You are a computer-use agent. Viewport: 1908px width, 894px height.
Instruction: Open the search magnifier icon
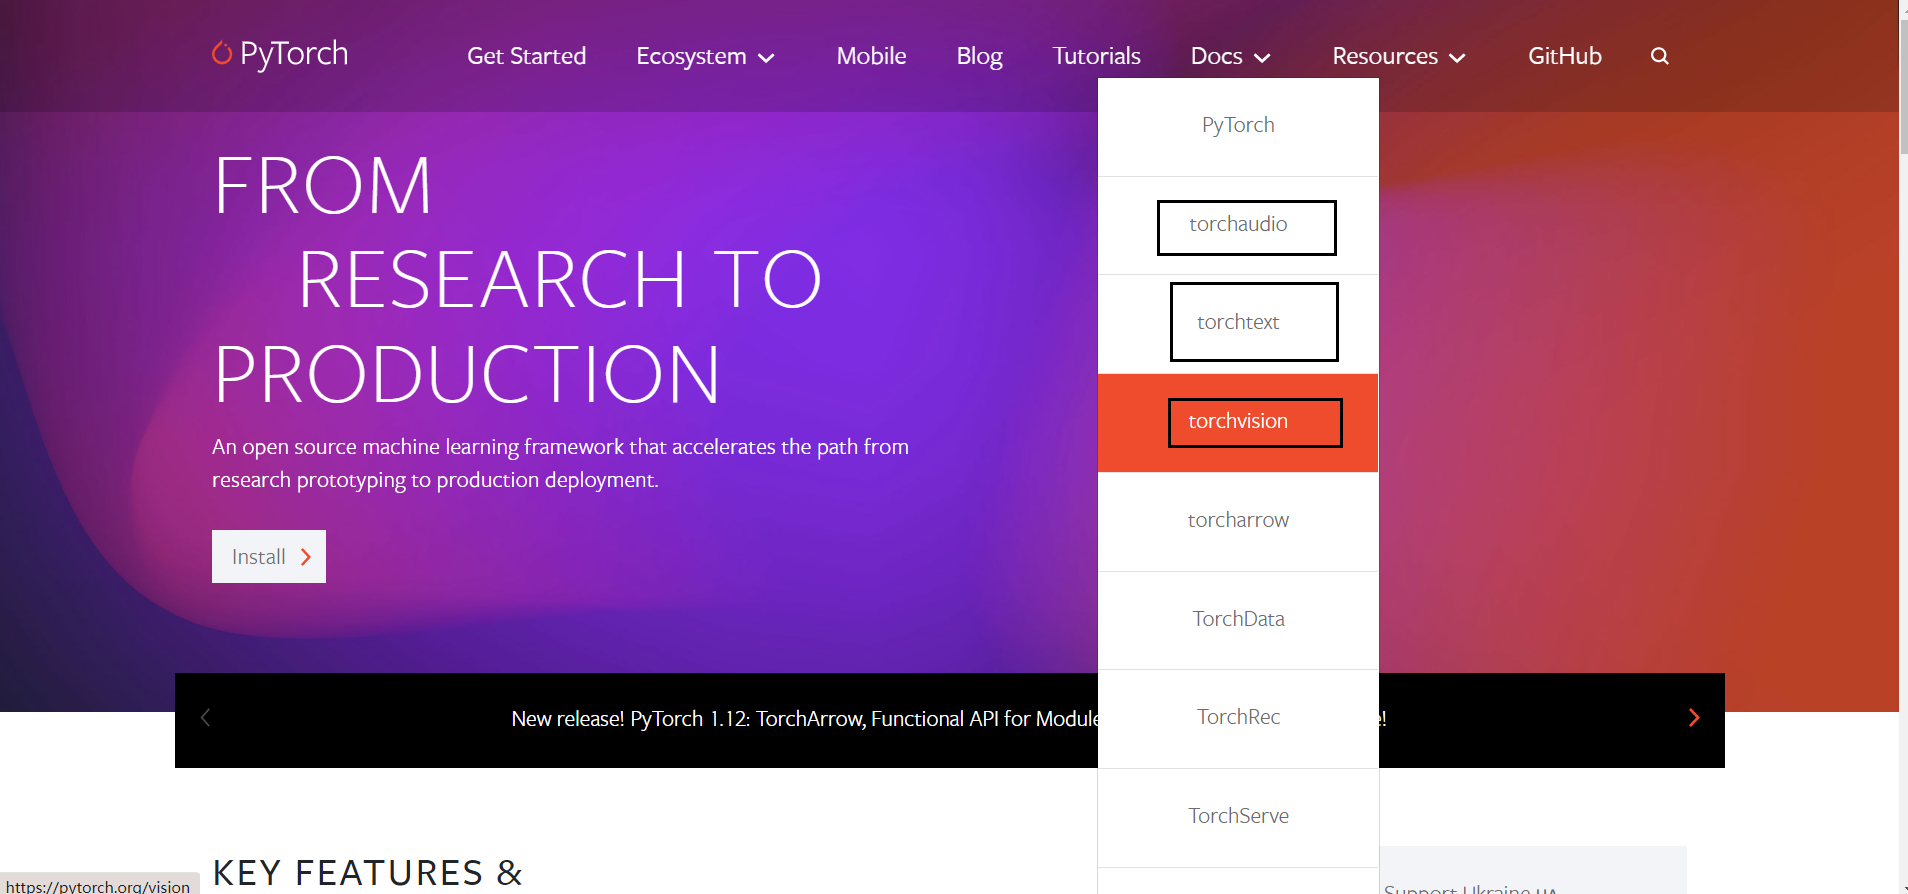click(x=1659, y=56)
